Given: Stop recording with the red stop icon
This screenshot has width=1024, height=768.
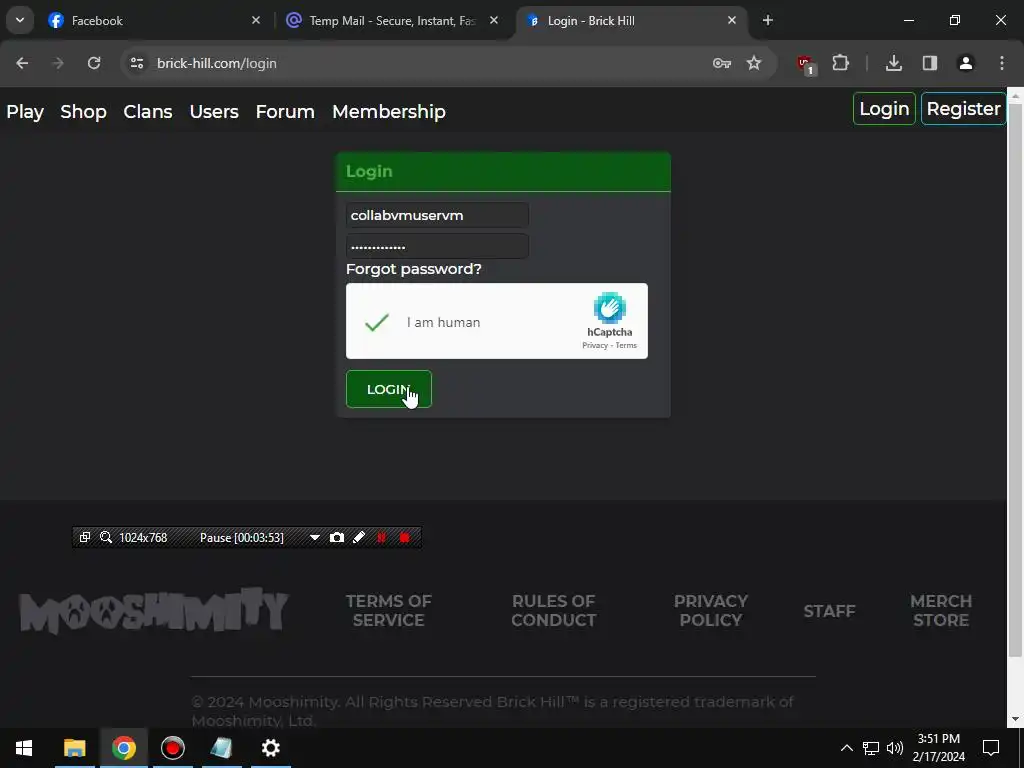Looking at the screenshot, I should (404, 537).
